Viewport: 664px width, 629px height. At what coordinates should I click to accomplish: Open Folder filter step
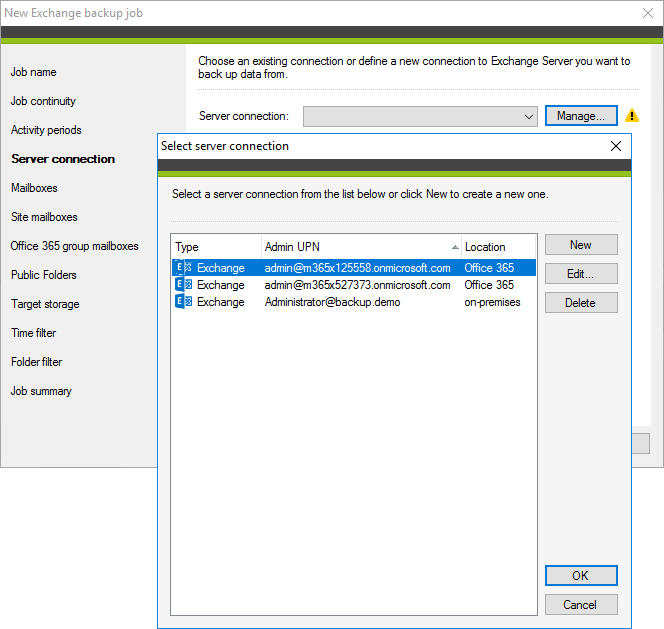tap(36, 362)
